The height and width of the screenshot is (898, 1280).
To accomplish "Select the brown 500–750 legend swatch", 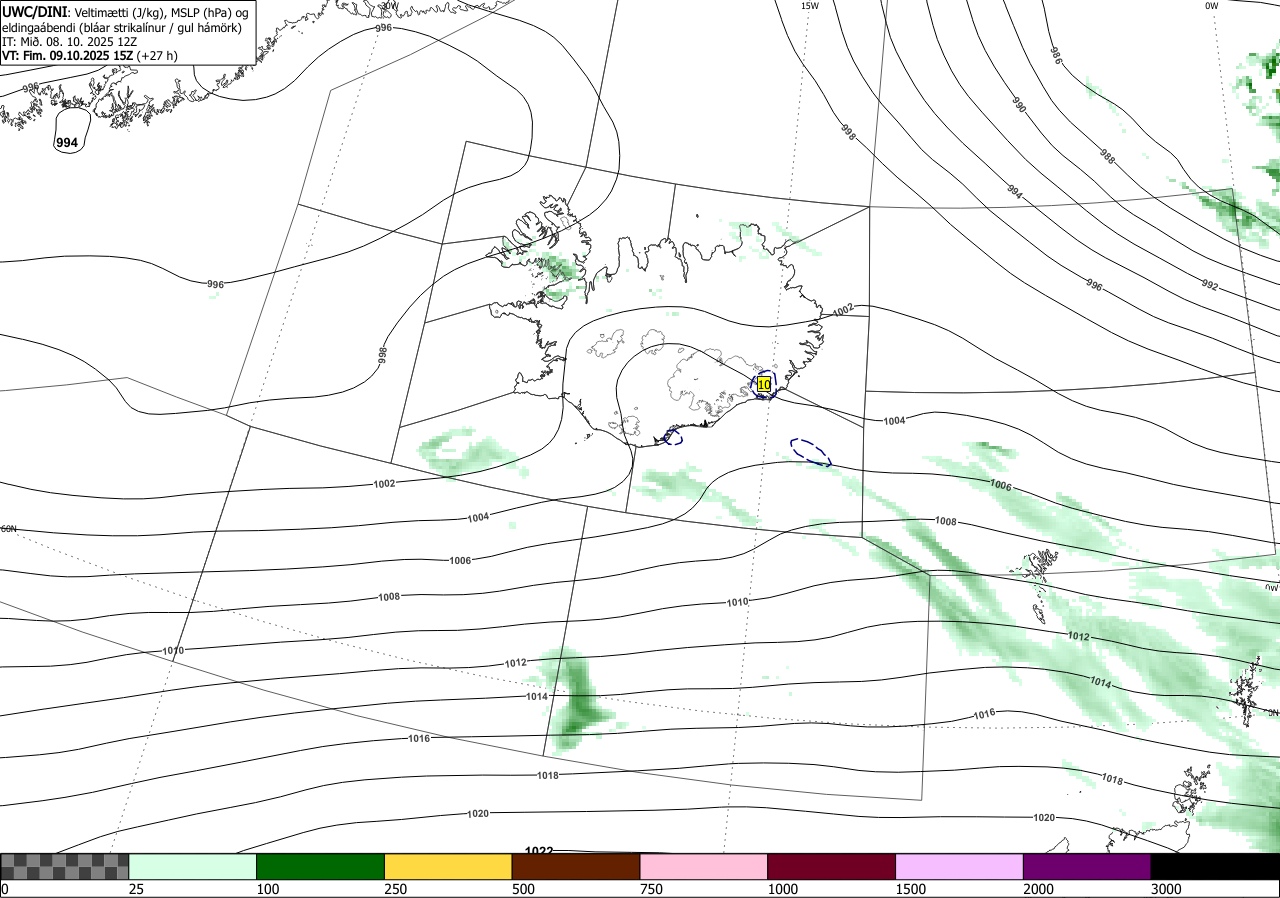I will [577, 866].
